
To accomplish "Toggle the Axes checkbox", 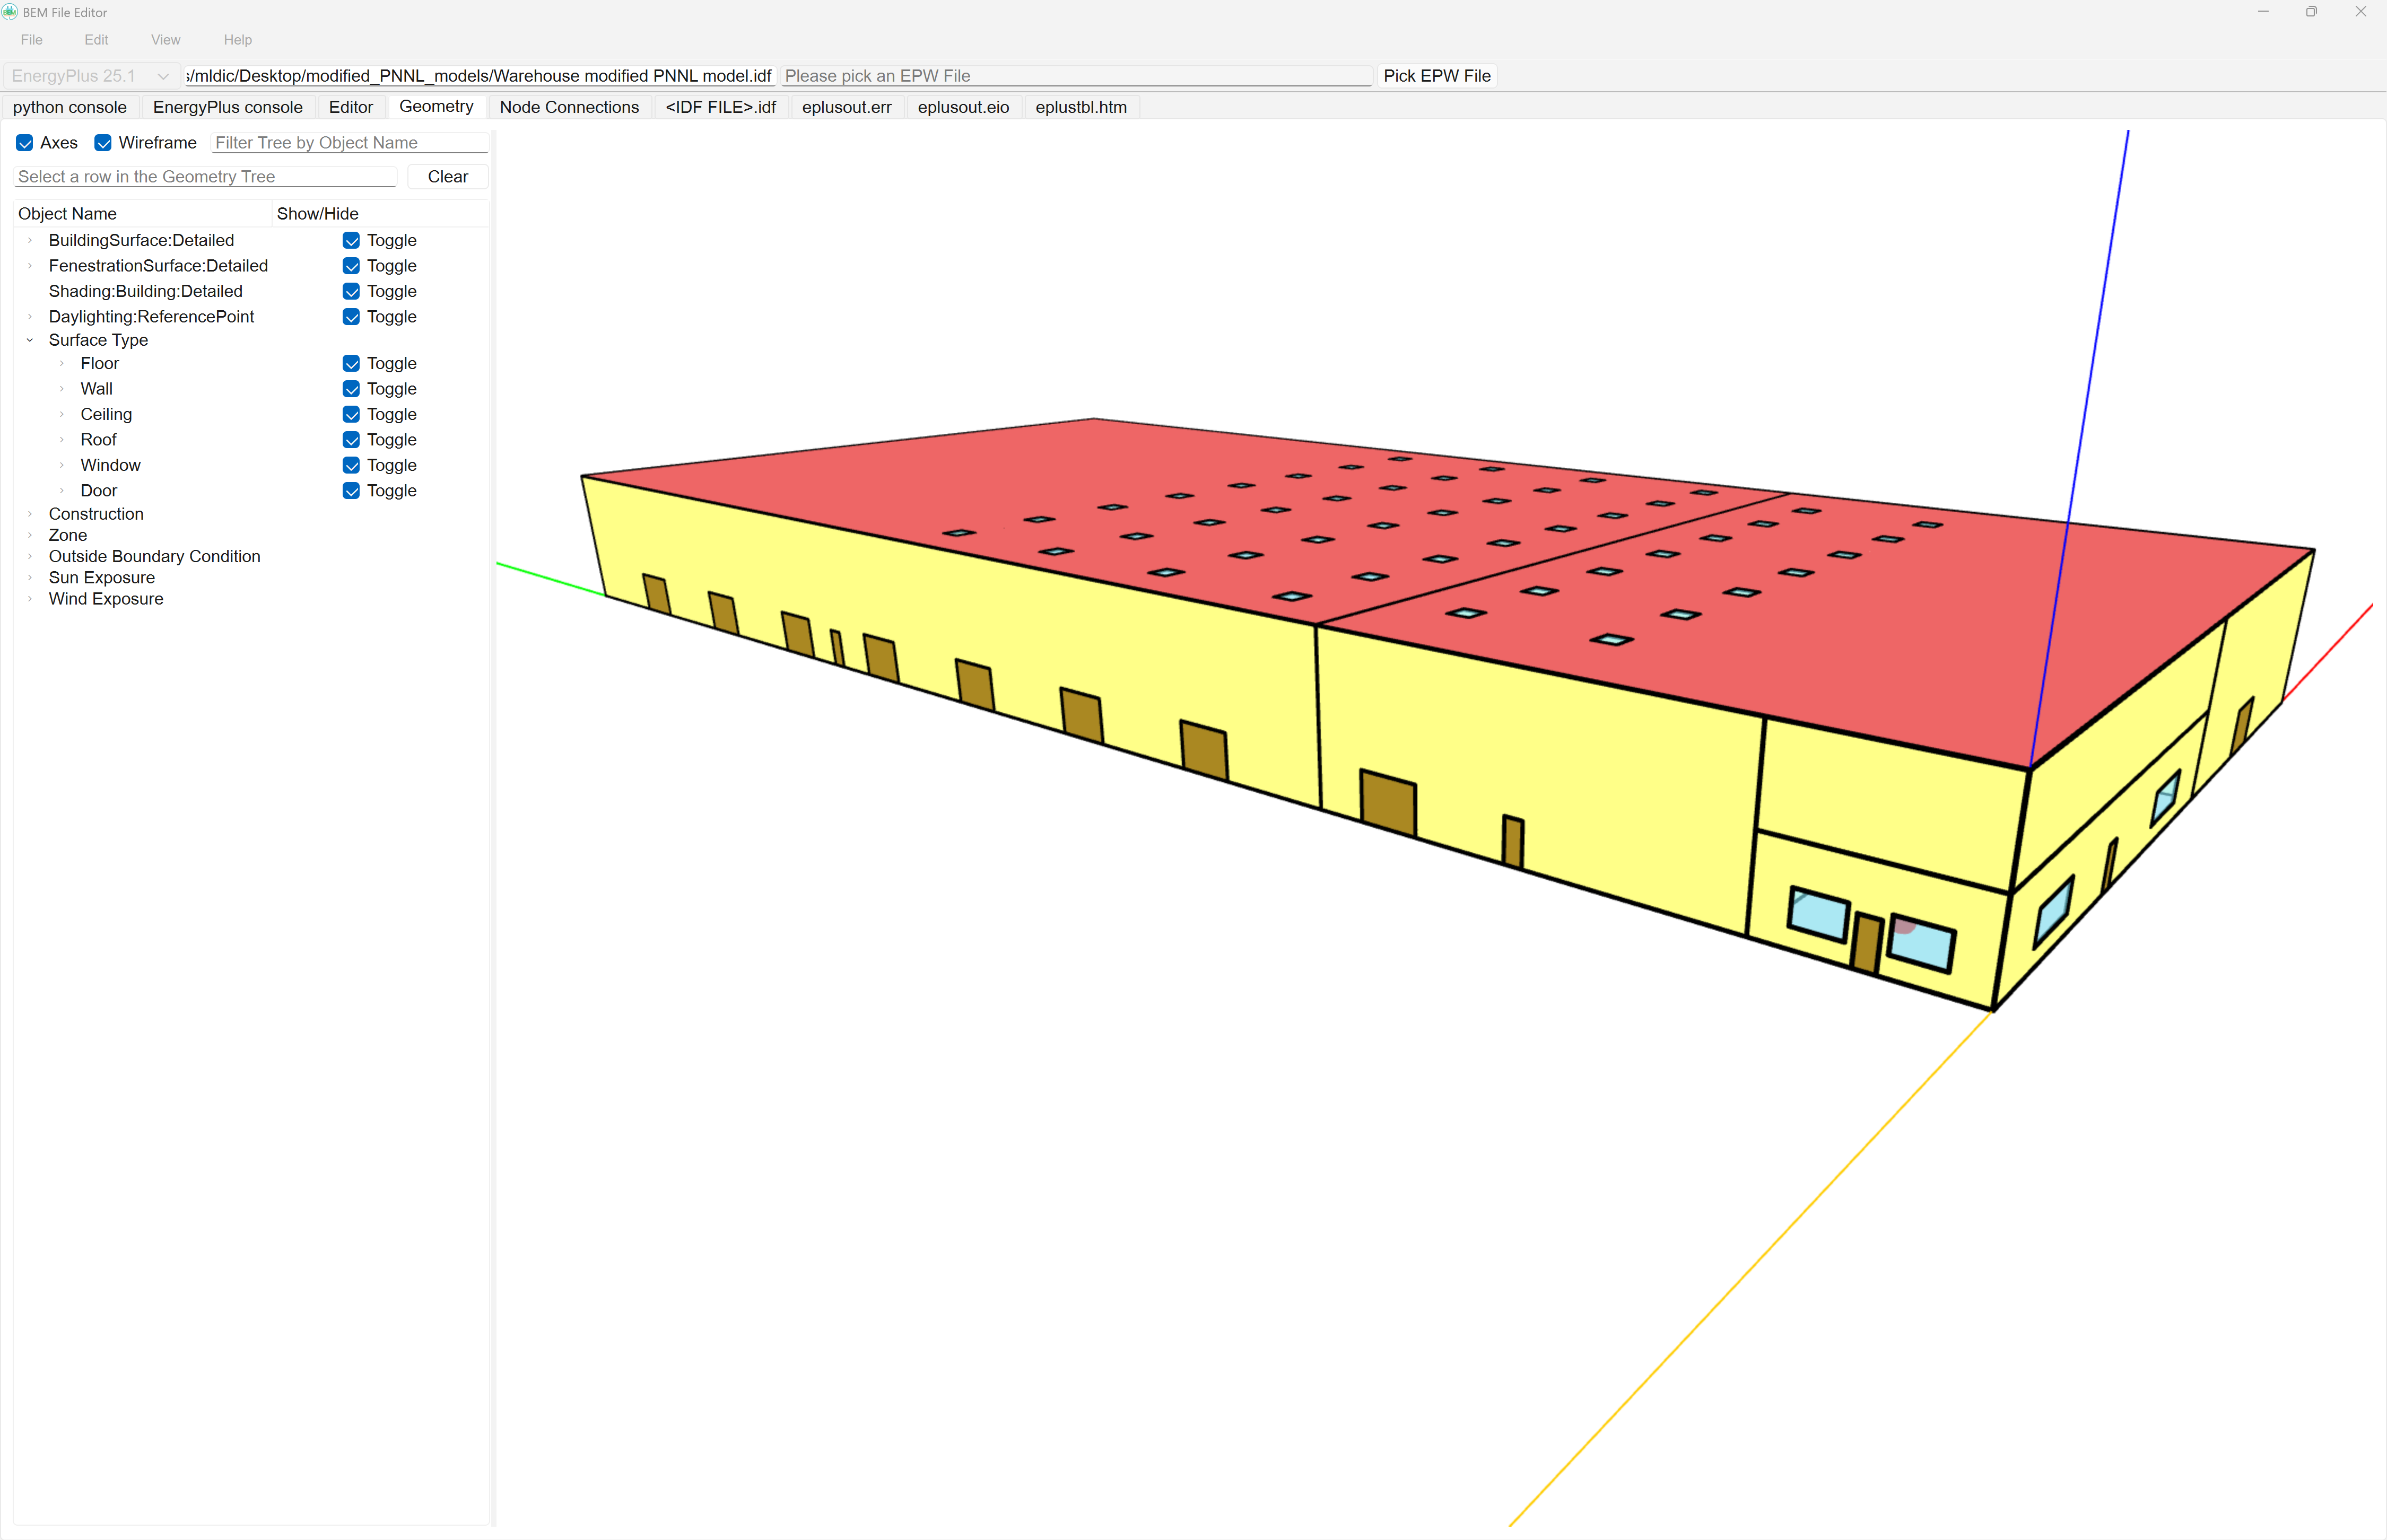I will 25,143.
